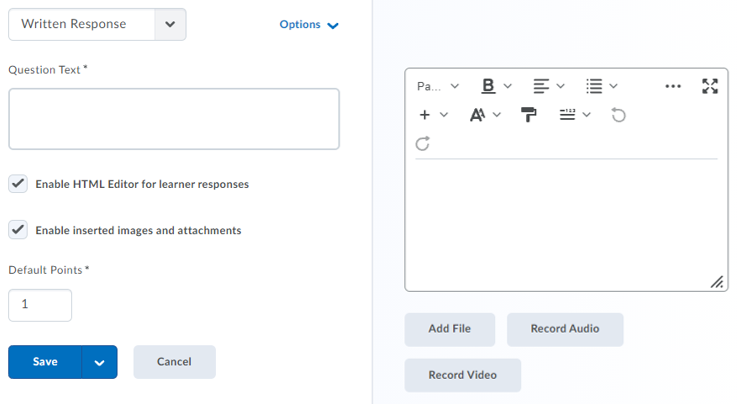Viewport: 737px width, 413px height.
Task: Open the more actions ellipsis menu
Action: (673, 86)
